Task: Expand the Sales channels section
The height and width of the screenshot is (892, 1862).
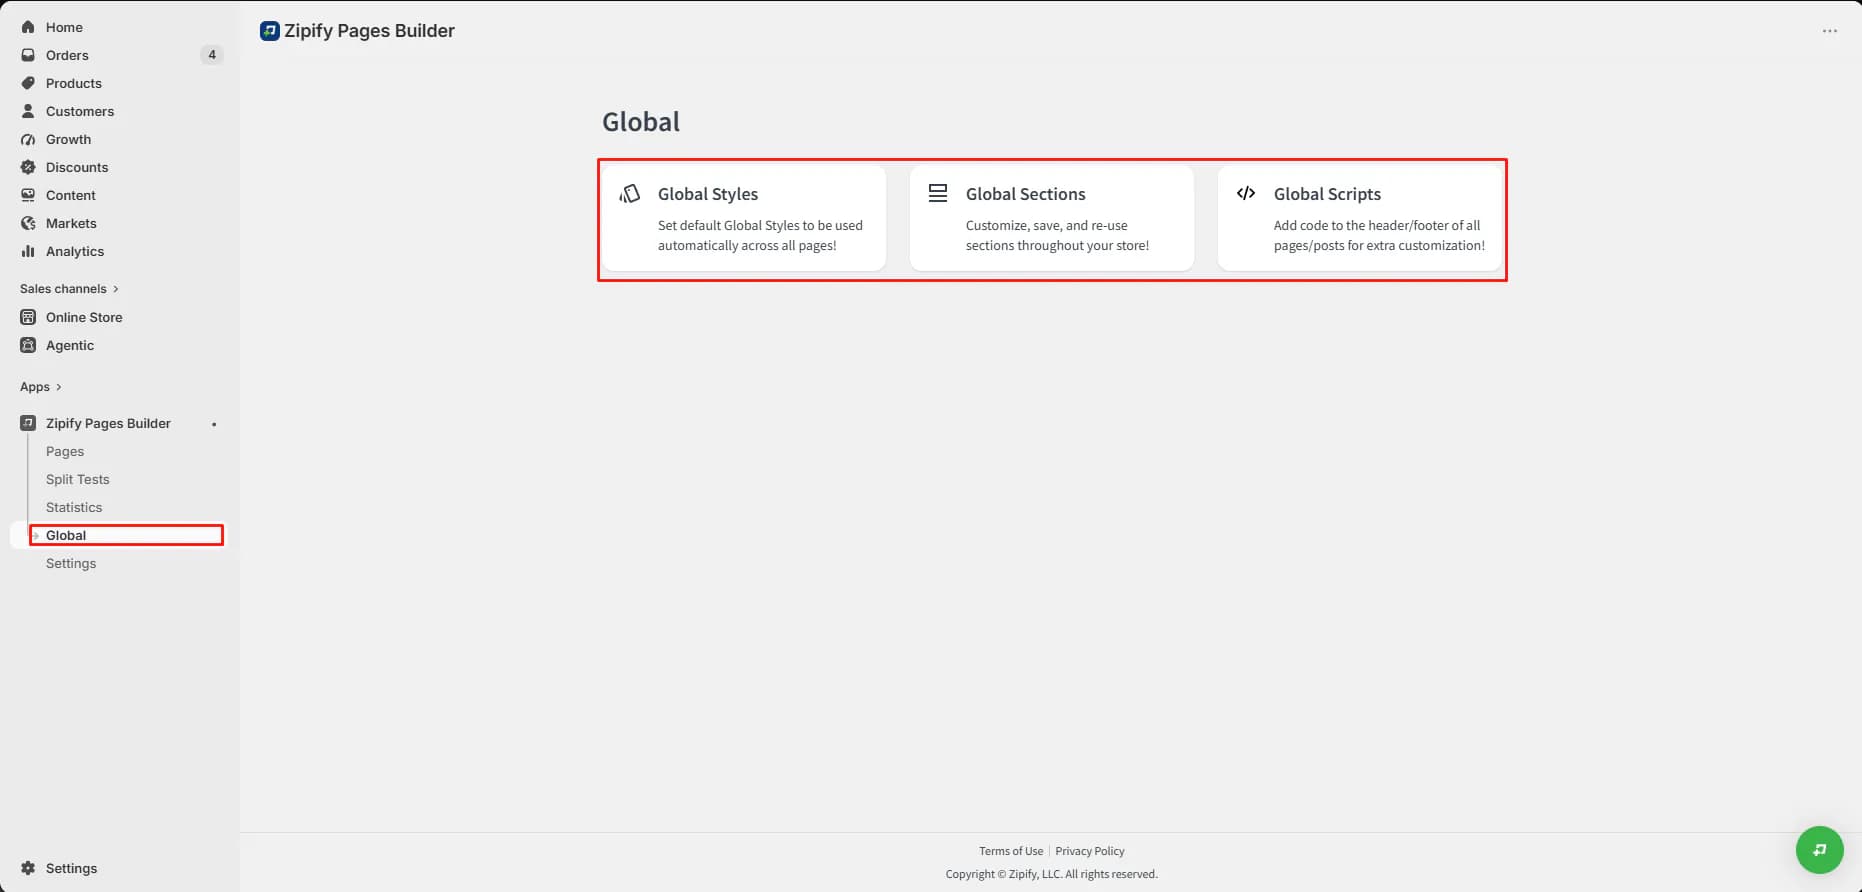Action: 69,289
